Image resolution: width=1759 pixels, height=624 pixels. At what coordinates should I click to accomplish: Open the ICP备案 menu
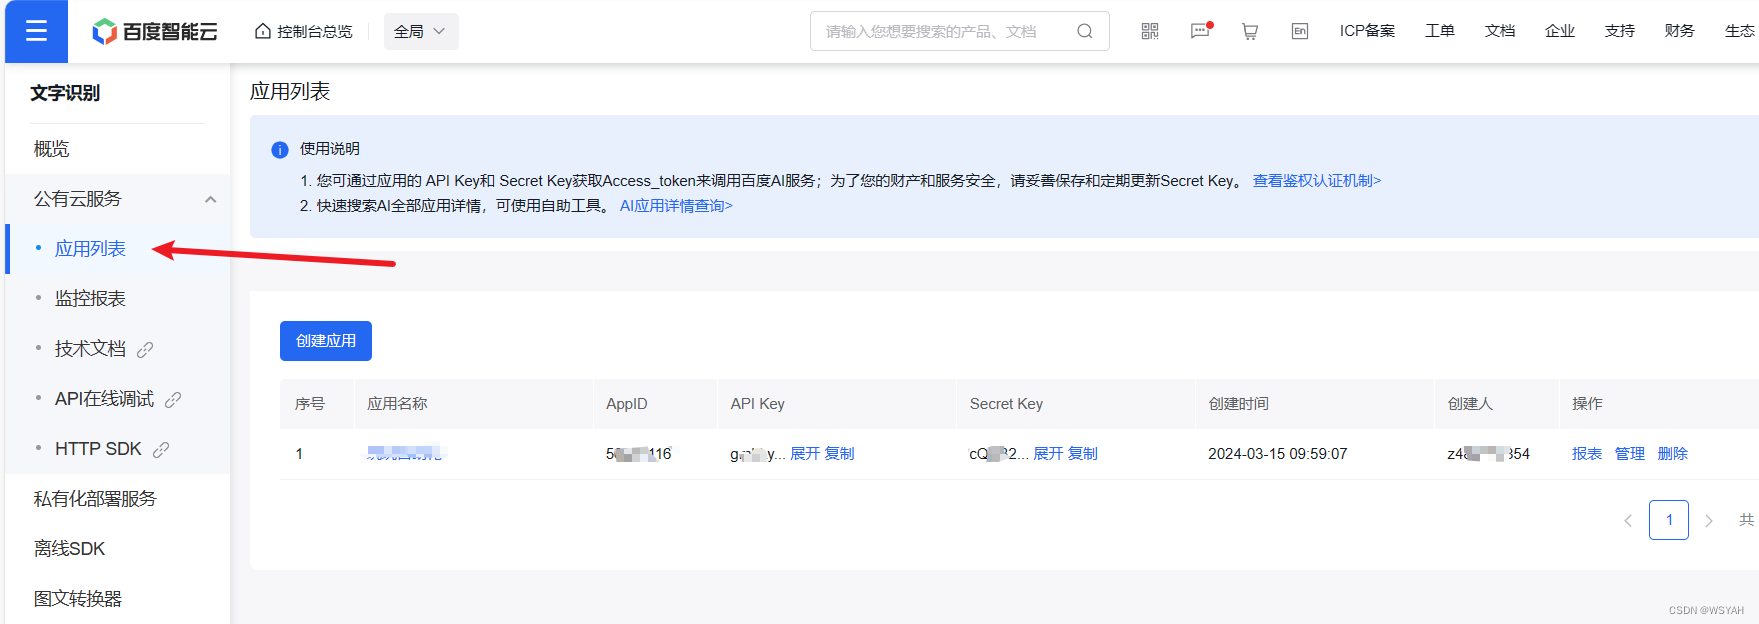pyautogui.click(x=1367, y=31)
